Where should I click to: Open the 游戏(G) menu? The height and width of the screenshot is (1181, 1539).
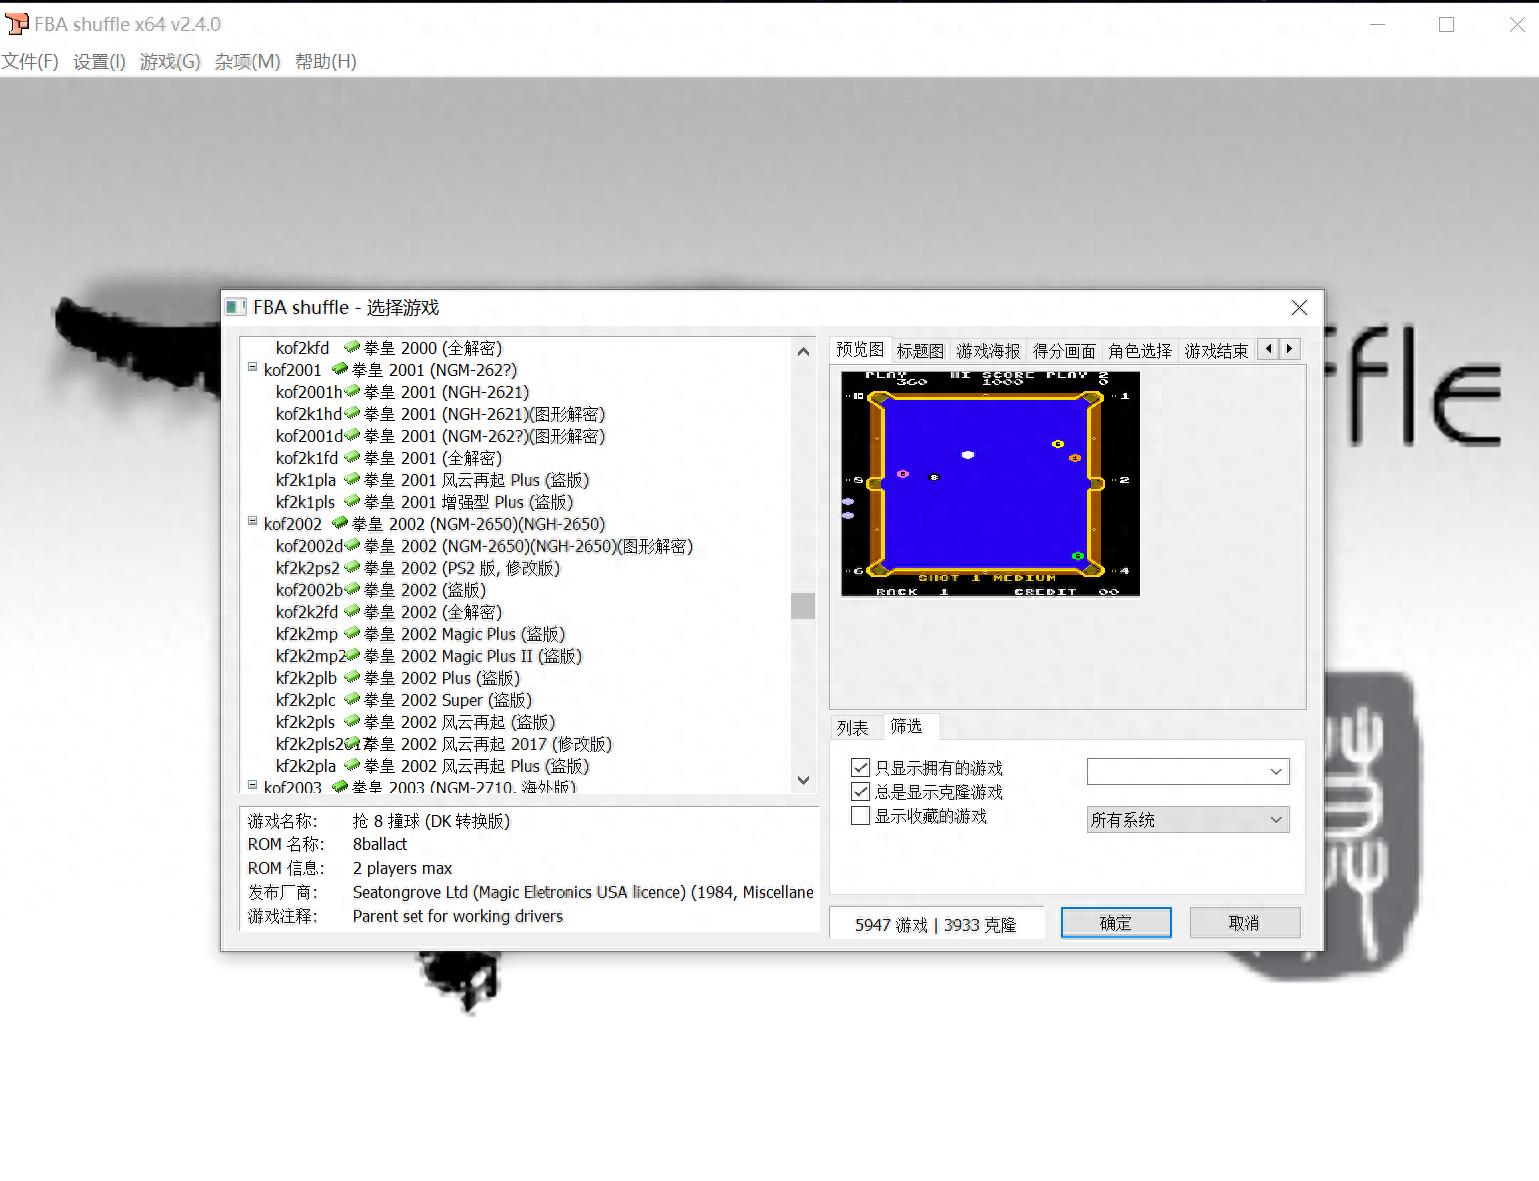170,61
